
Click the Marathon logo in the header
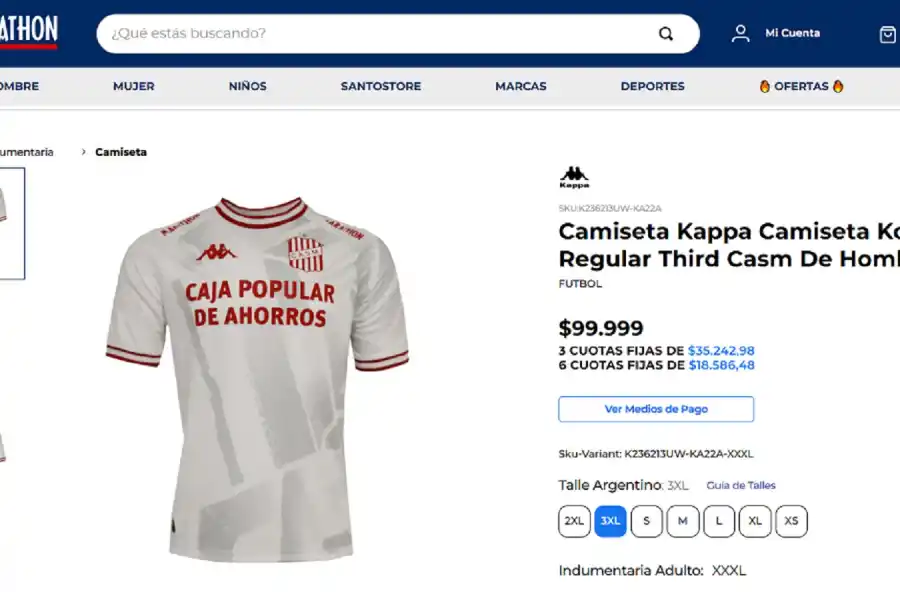point(28,28)
